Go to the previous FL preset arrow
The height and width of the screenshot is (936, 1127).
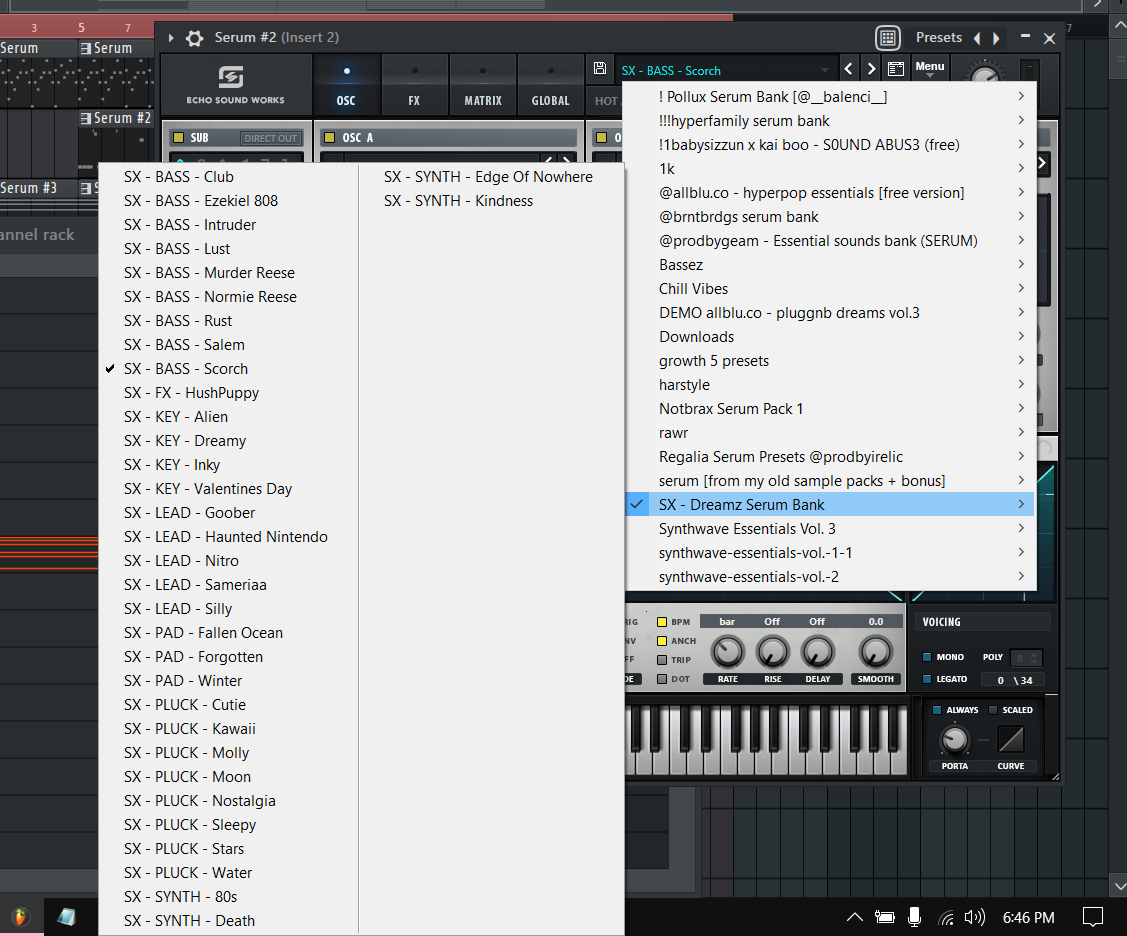[977, 38]
